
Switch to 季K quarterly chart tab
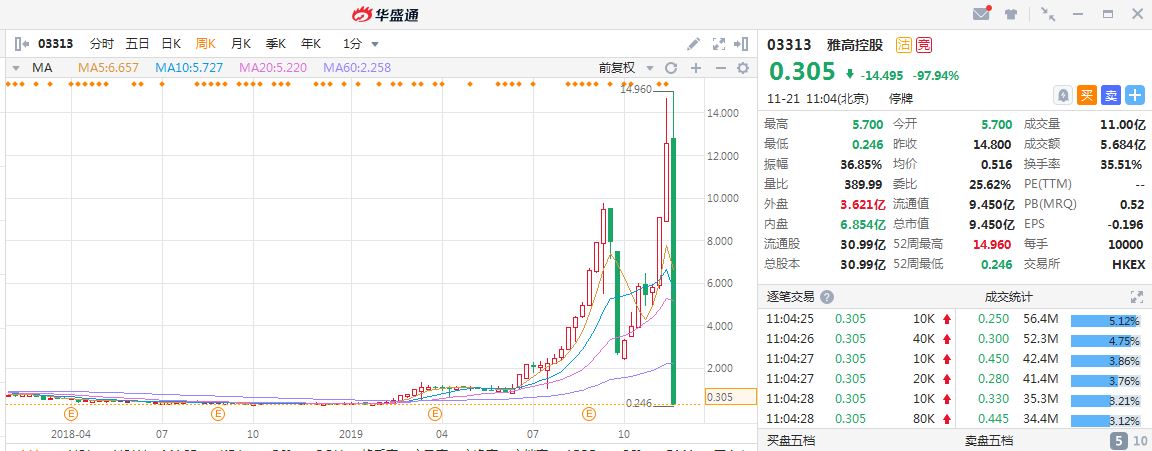[276, 44]
